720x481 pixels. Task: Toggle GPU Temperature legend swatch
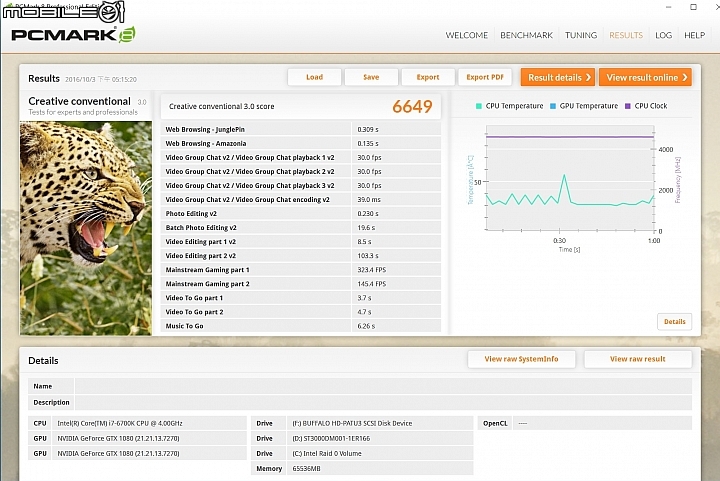[x=553, y=106]
